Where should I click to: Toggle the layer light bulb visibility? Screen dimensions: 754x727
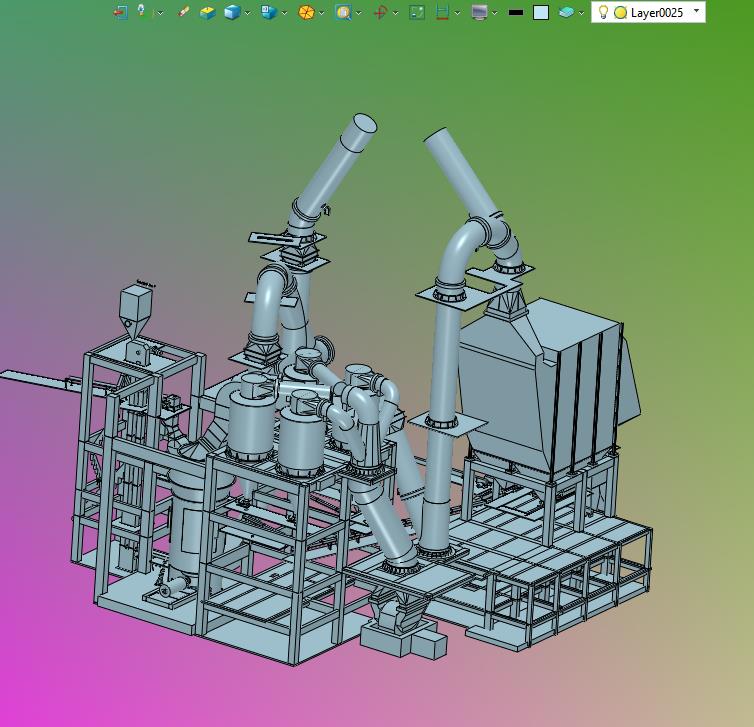pos(603,12)
